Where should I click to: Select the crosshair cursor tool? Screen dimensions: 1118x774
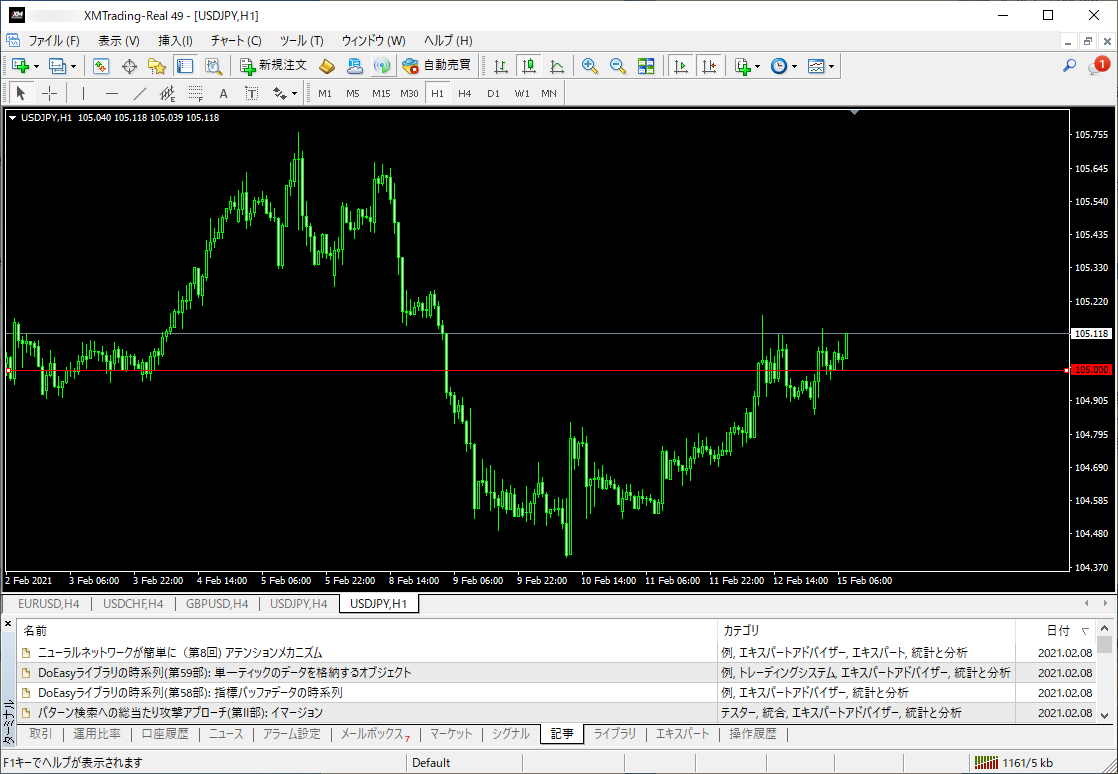point(49,93)
